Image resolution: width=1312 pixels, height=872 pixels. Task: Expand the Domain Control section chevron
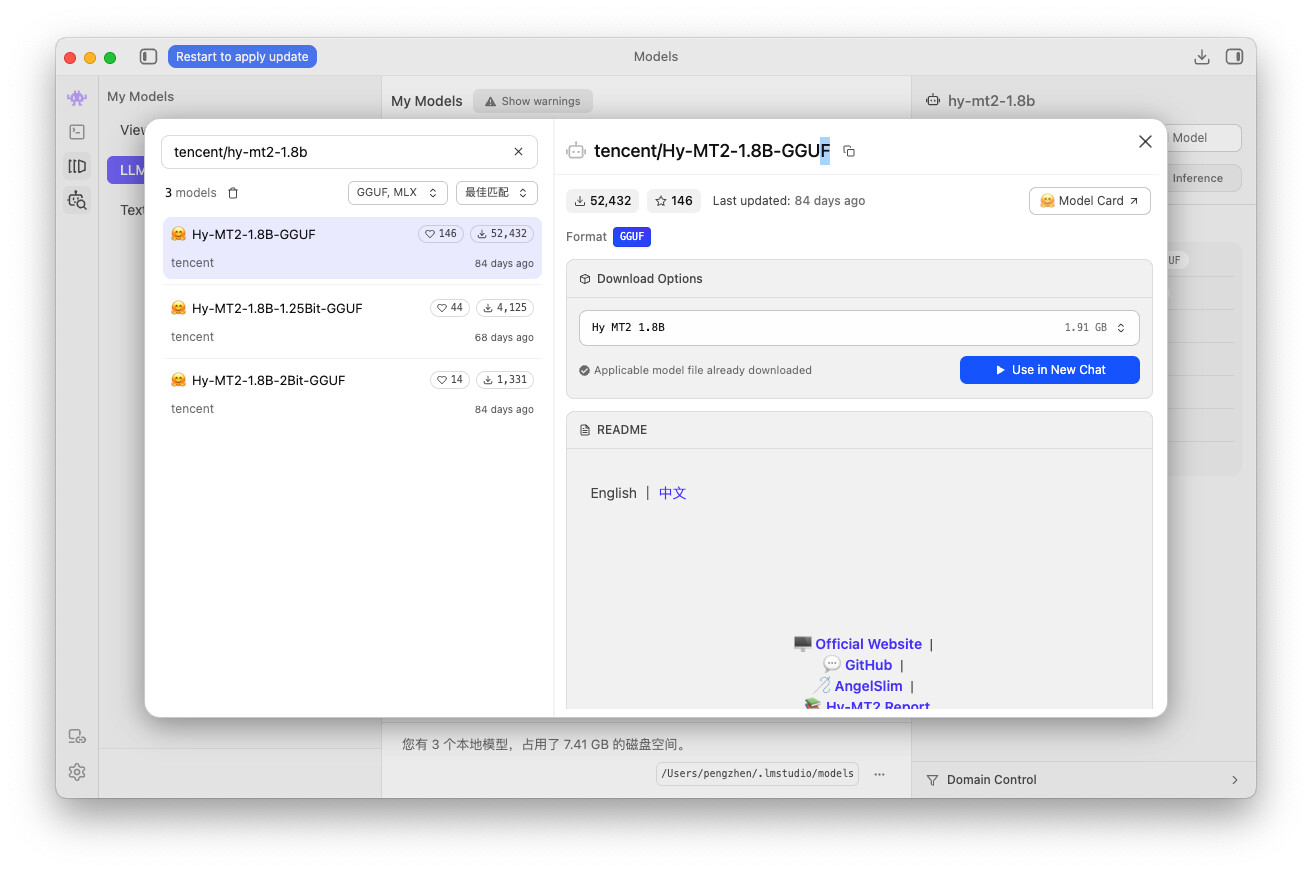point(1234,780)
